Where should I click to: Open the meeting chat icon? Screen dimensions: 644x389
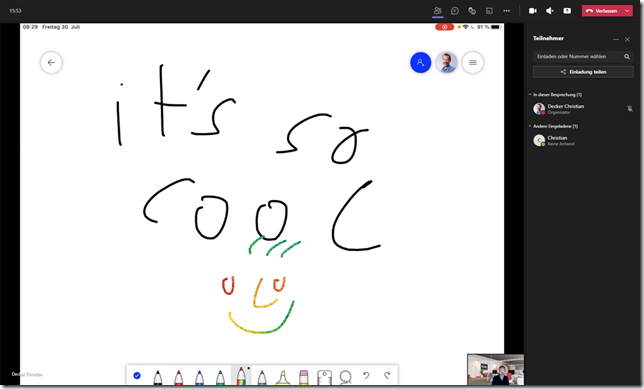[x=455, y=11]
